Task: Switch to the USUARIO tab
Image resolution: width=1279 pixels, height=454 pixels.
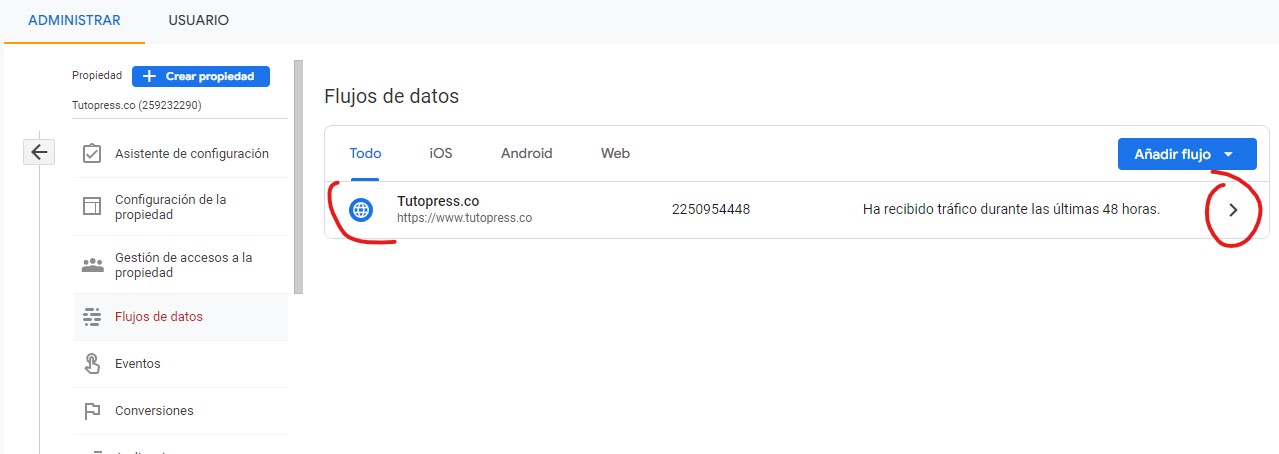Action: (198, 21)
